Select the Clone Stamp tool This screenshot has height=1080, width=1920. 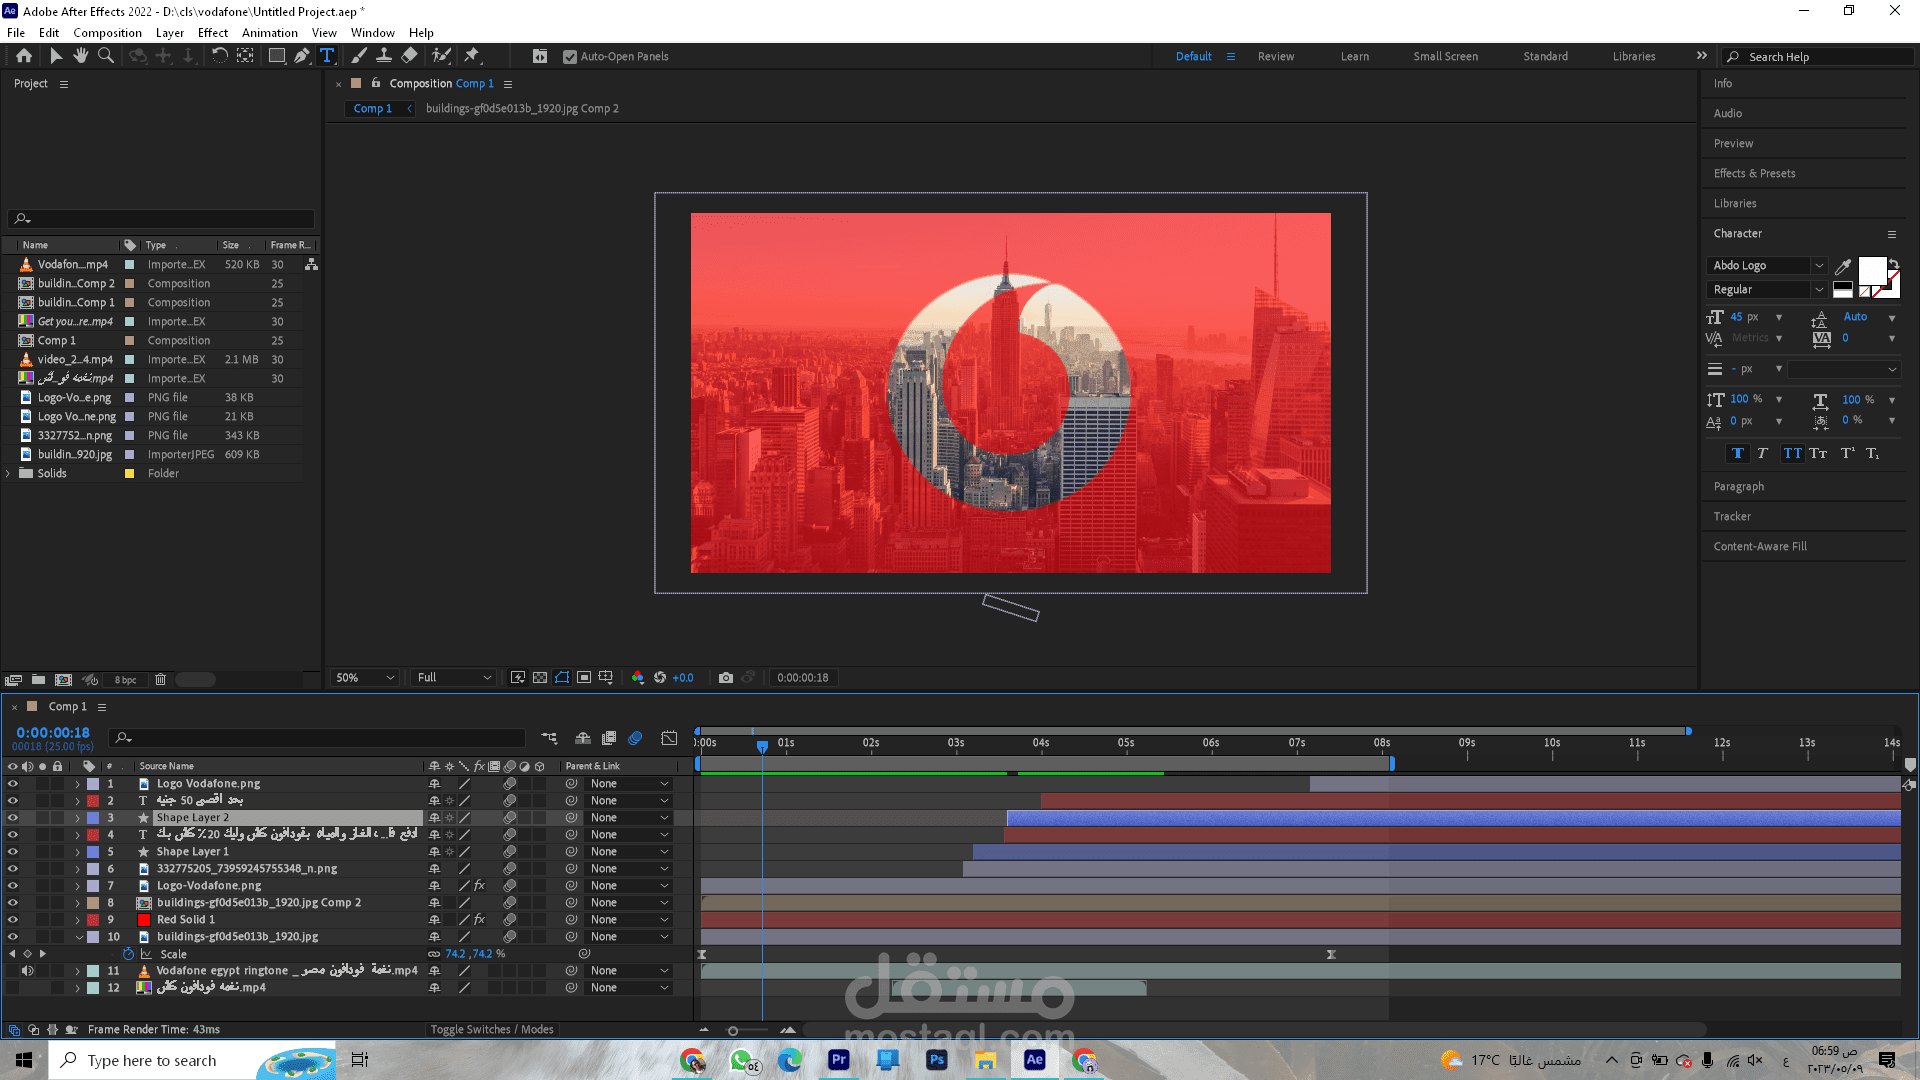point(384,56)
